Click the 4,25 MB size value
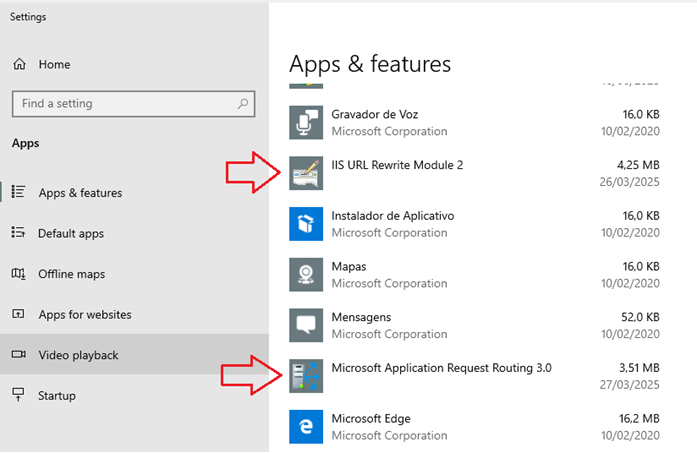The image size is (697, 453). click(x=638, y=165)
